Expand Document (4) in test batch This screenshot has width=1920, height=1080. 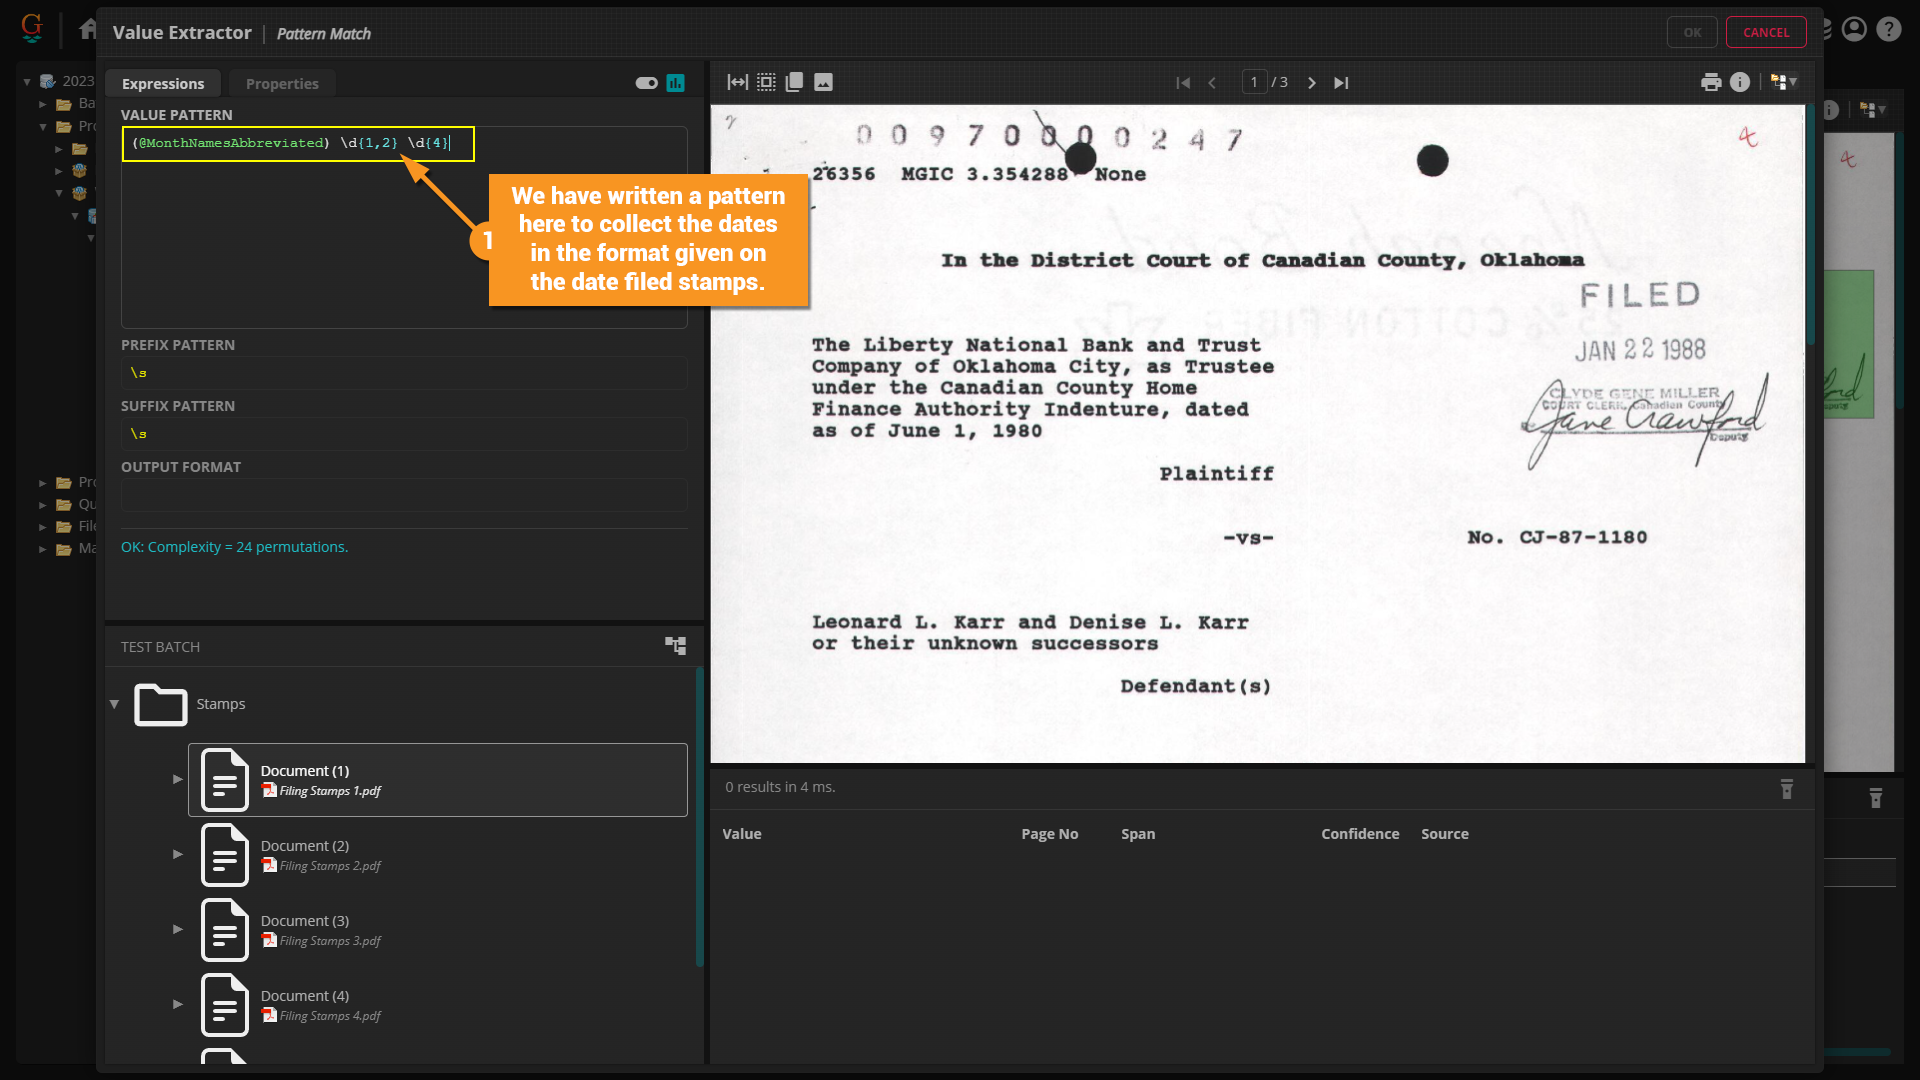[x=178, y=1004]
